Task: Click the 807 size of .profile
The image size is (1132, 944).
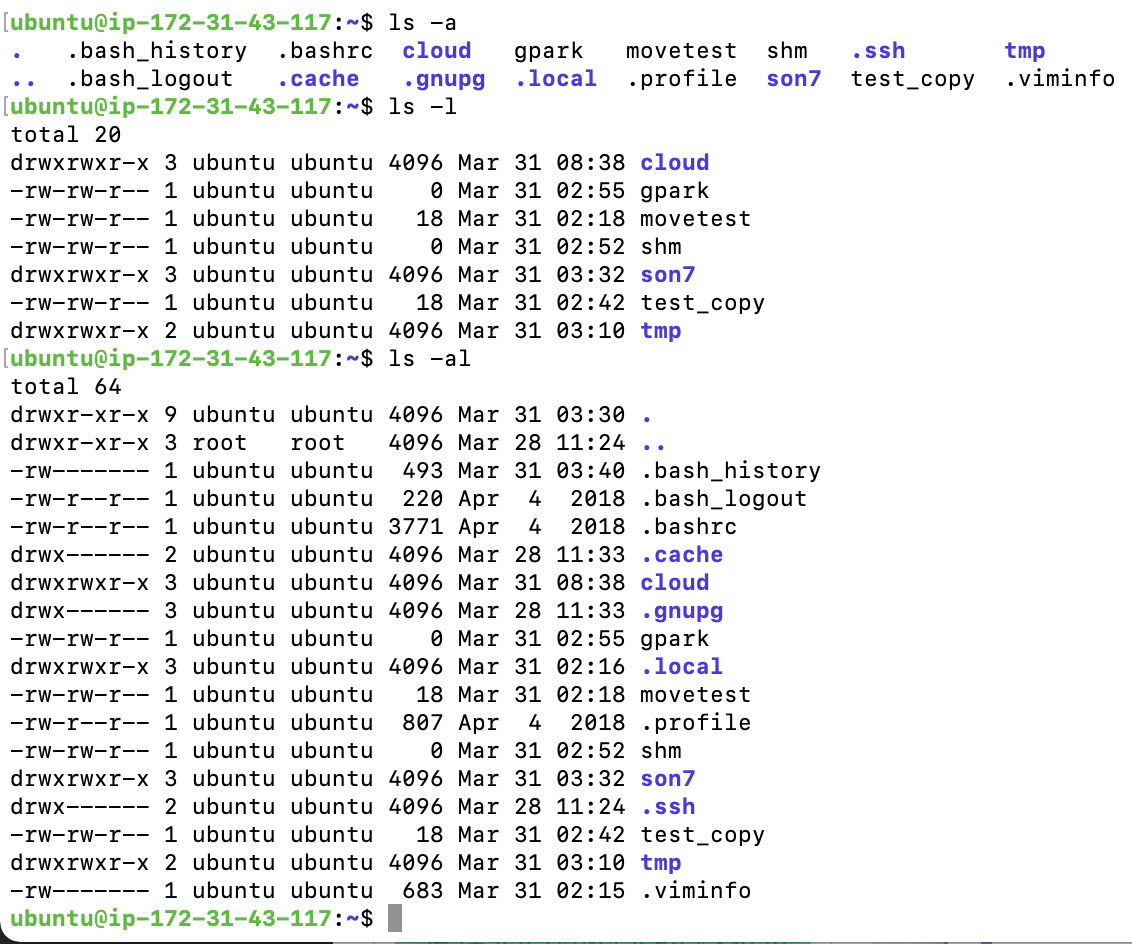Action: pyautogui.click(x=422, y=722)
